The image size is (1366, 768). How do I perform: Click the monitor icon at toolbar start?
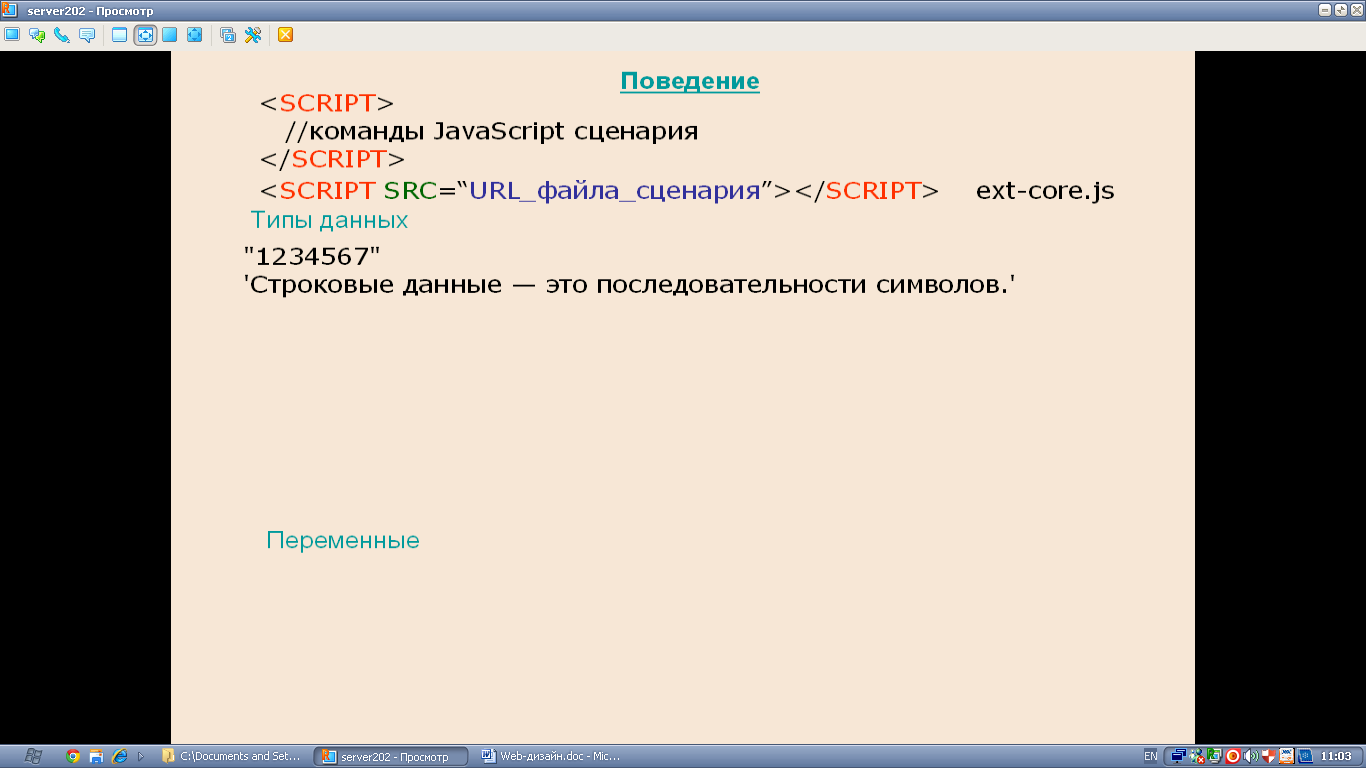tap(12, 35)
